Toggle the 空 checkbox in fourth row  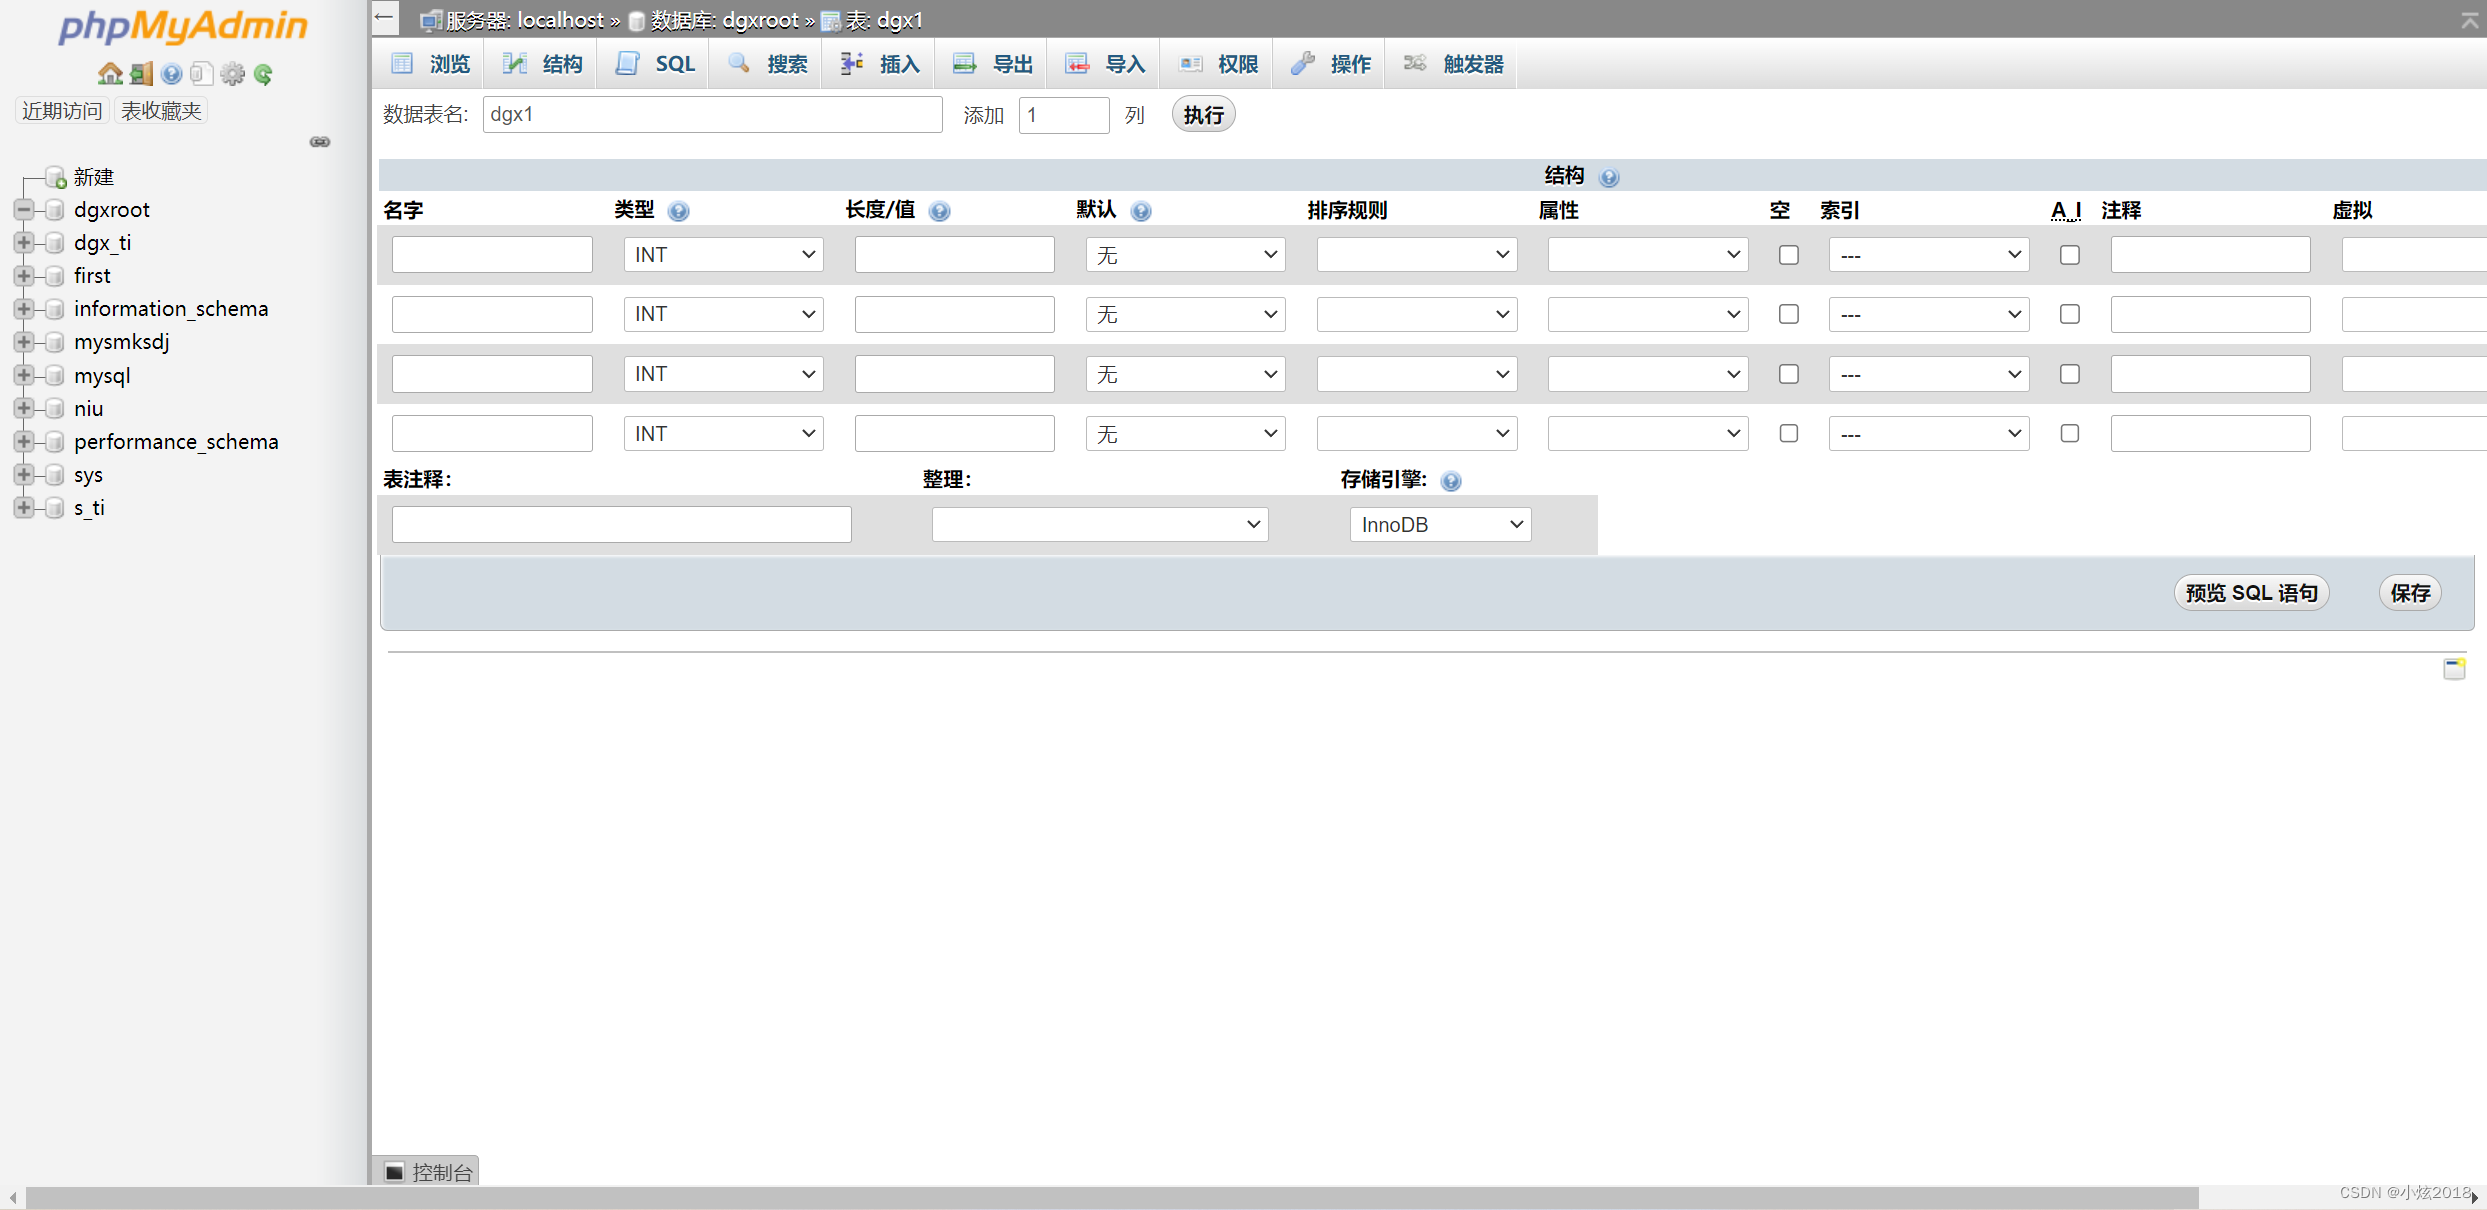point(1789,433)
